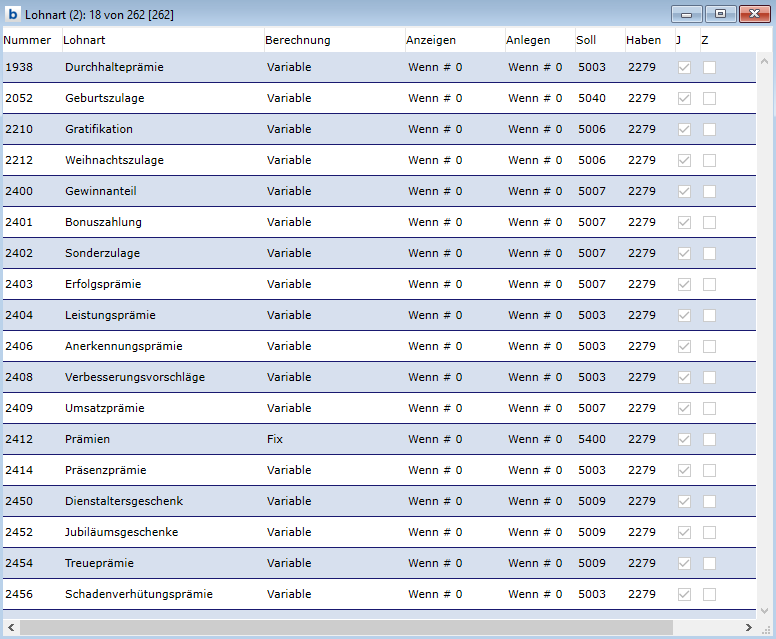Select the Gratifikation row
The image size is (776, 639).
click(99, 129)
